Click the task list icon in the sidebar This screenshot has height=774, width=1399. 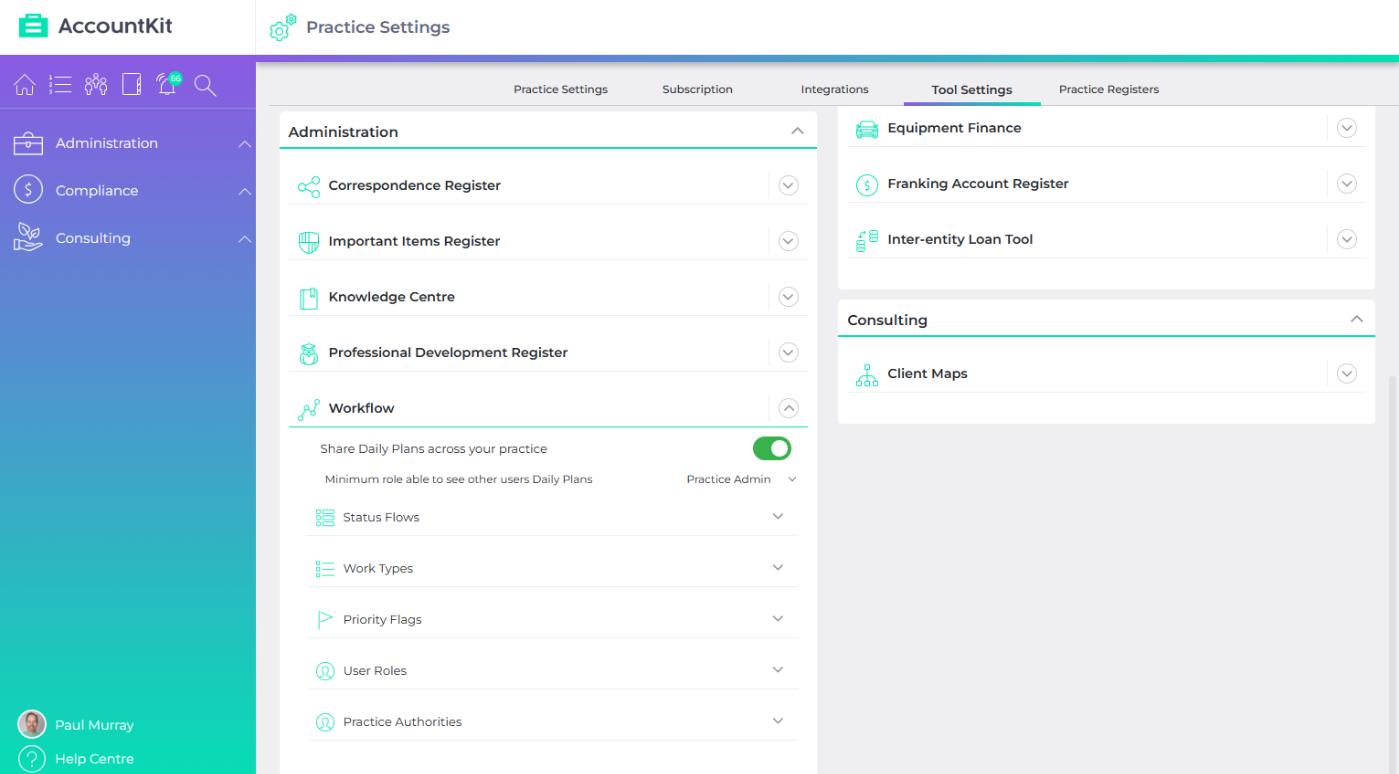(60, 84)
